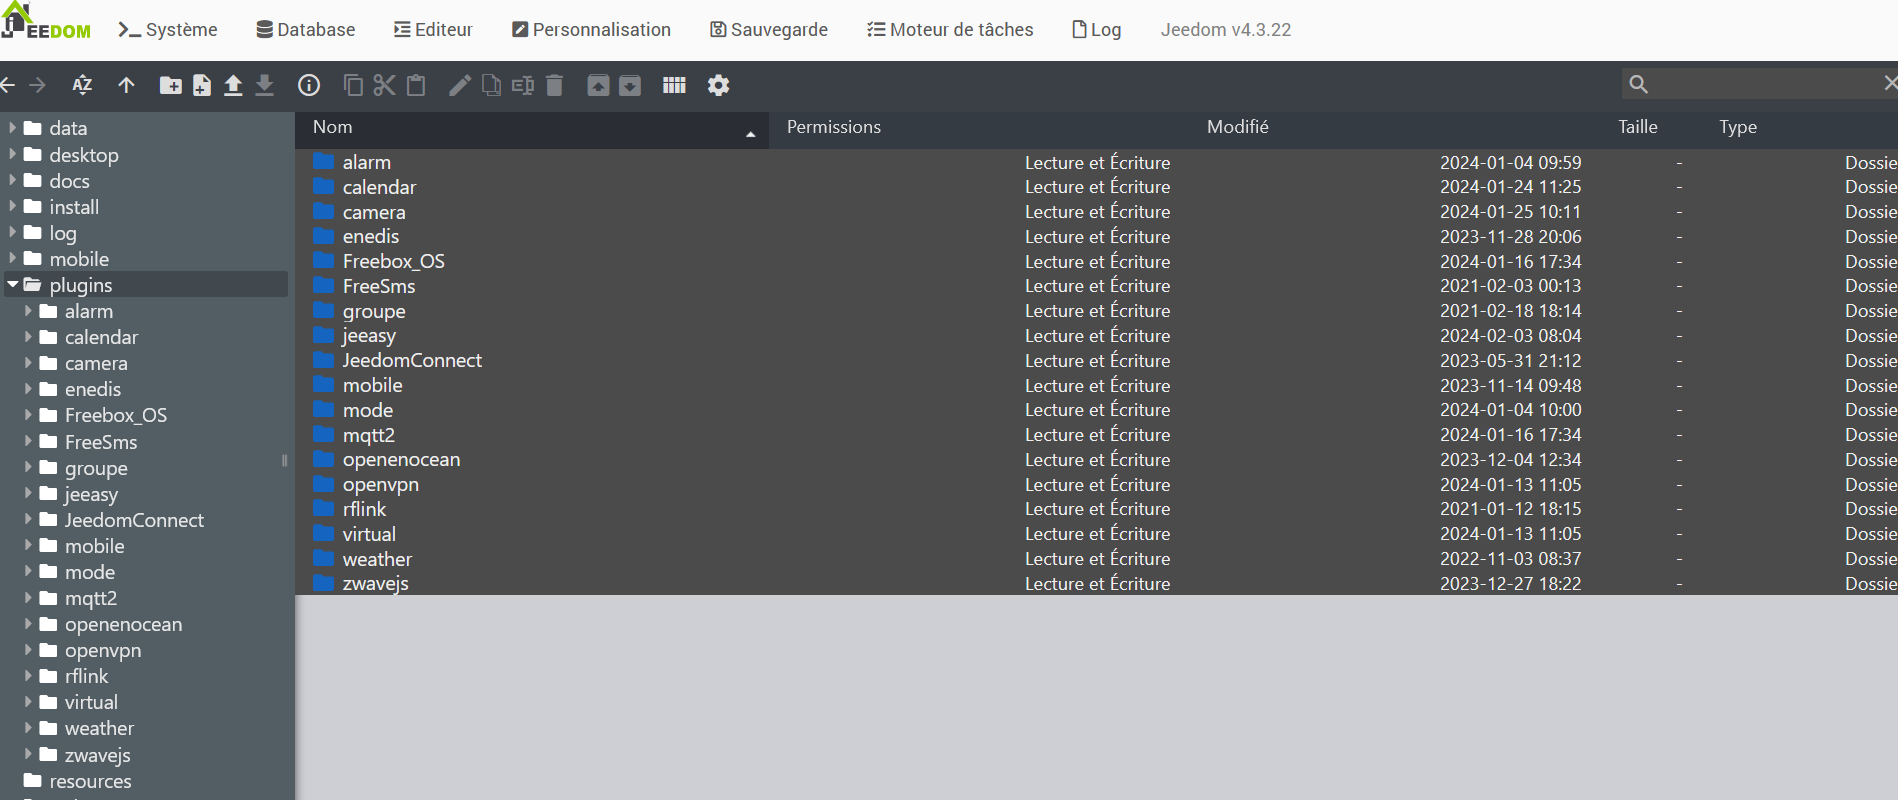Select the install folder in the tree
The height and width of the screenshot is (800, 1898).
point(74,207)
